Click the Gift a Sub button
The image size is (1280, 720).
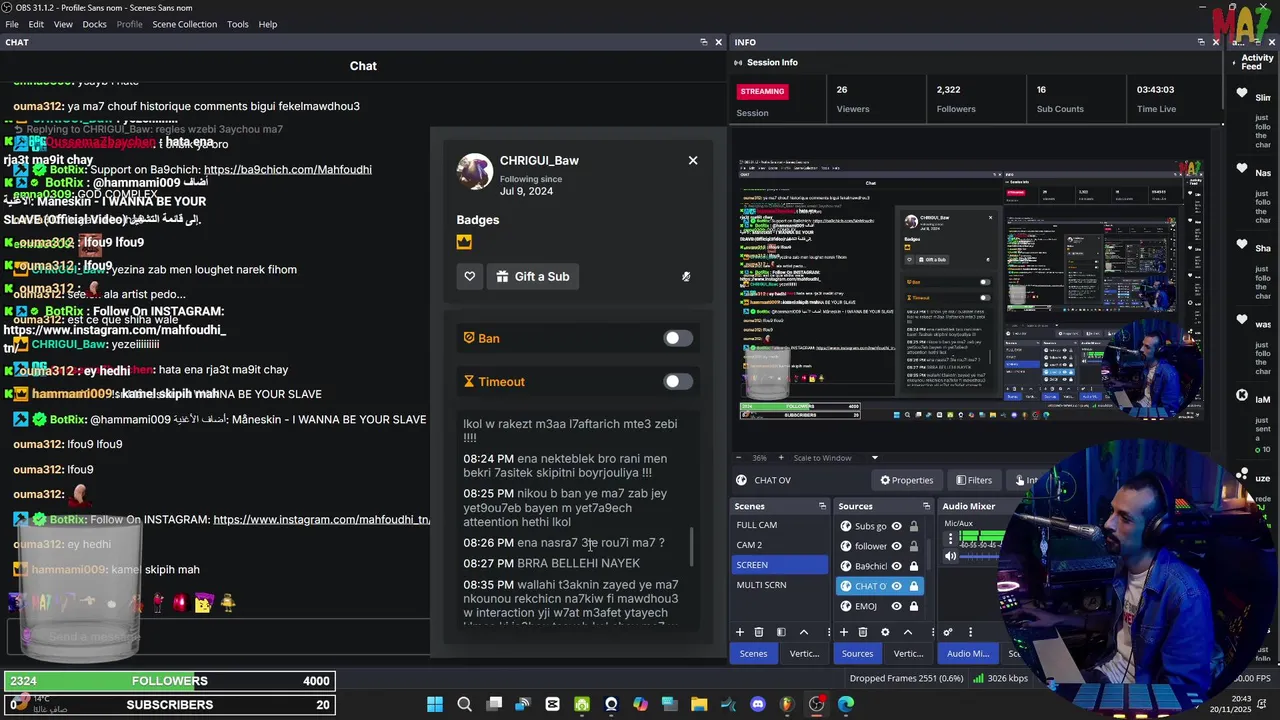tap(533, 277)
